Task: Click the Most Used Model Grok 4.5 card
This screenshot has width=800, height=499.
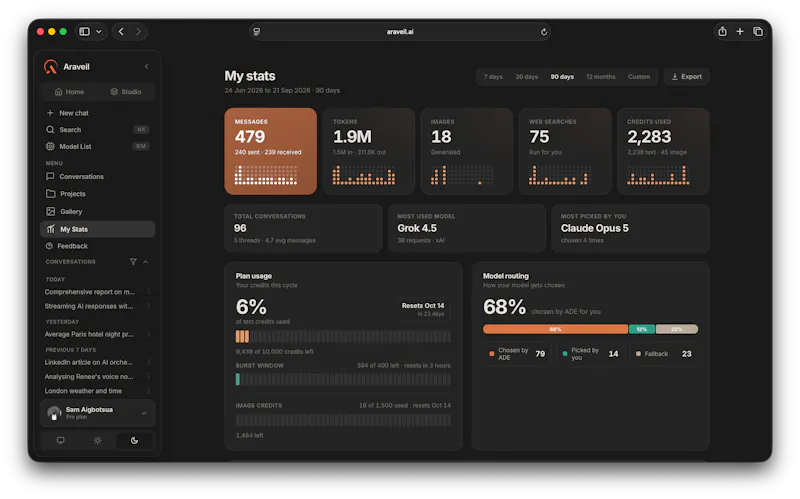Action: click(x=467, y=229)
